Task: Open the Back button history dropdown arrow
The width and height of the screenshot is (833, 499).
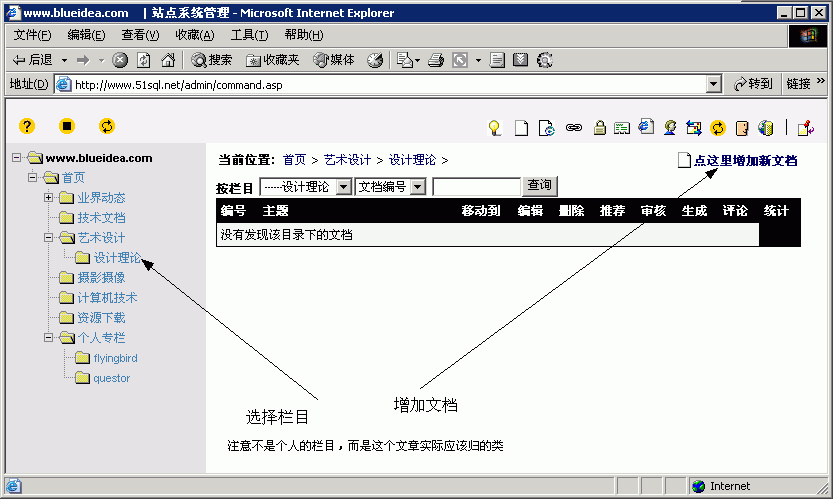Action: tap(64, 60)
